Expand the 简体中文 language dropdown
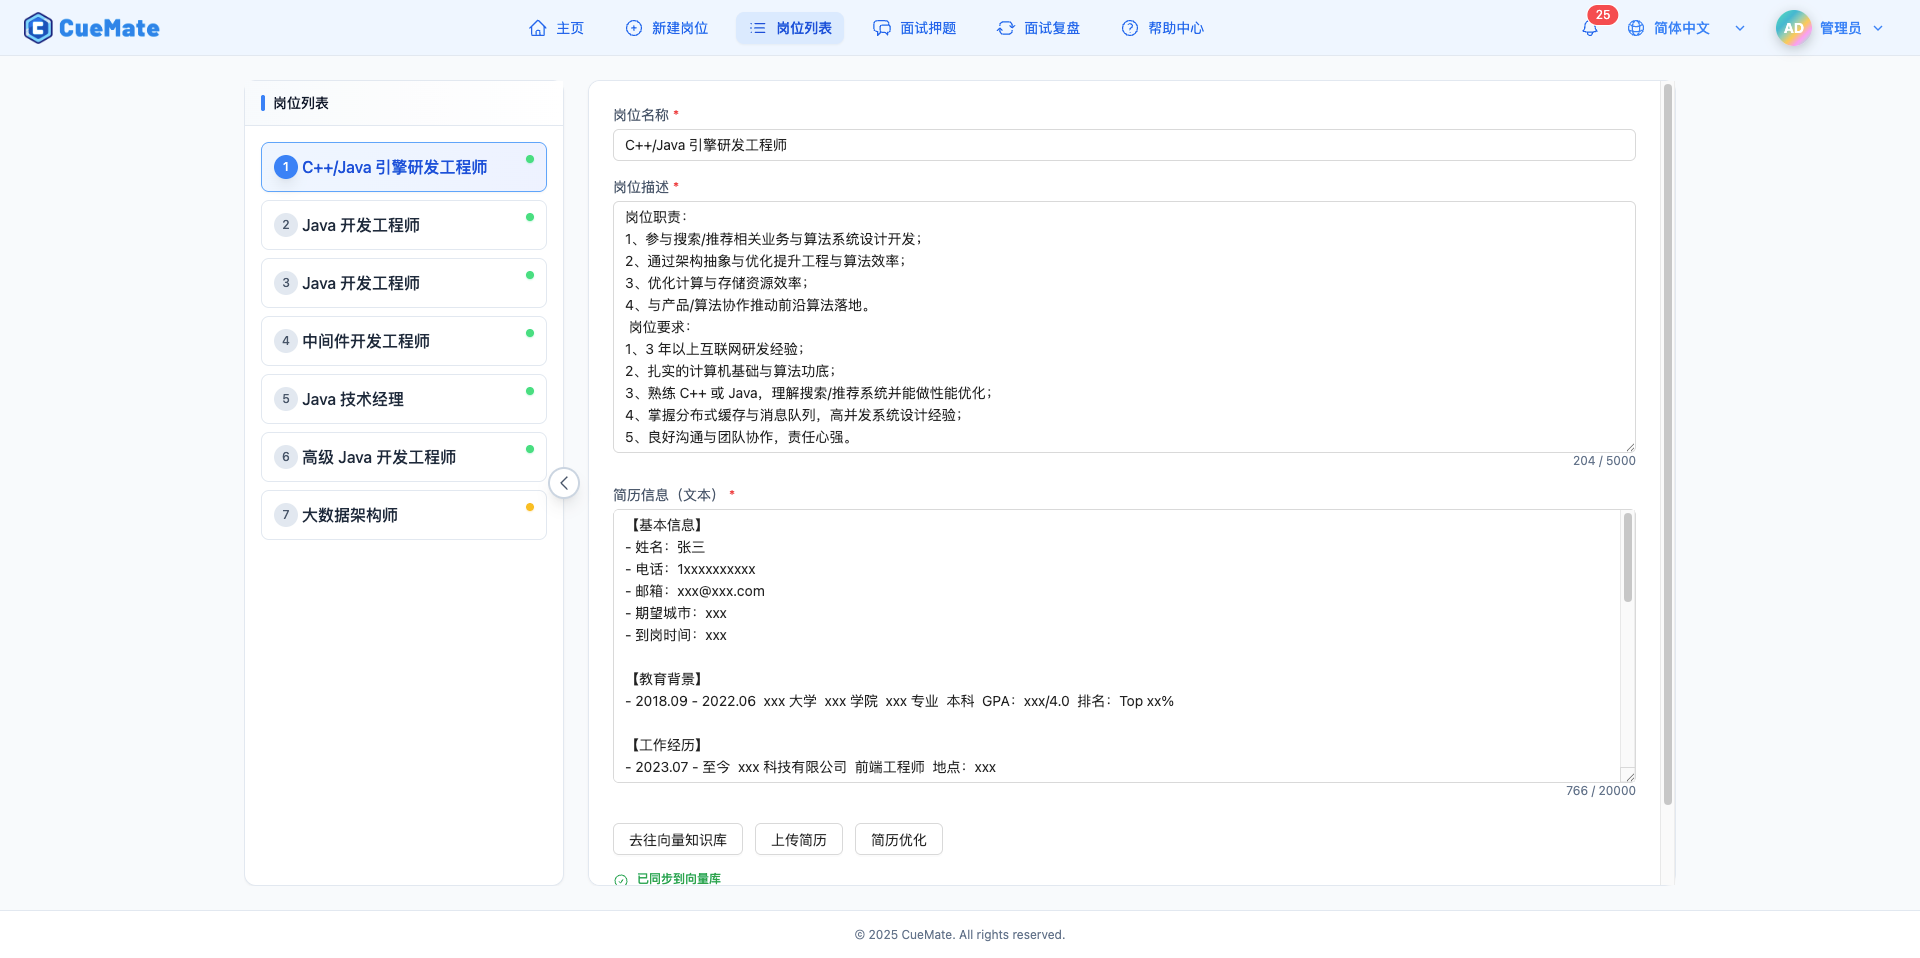The image size is (1920, 958). click(1740, 28)
